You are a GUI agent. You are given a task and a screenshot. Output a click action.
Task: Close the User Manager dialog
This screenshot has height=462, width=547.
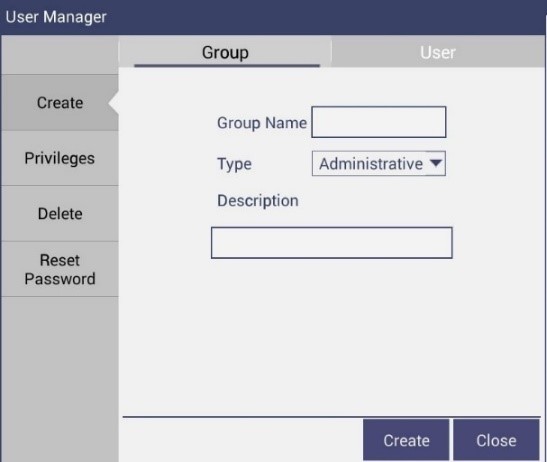pos(496,440)
